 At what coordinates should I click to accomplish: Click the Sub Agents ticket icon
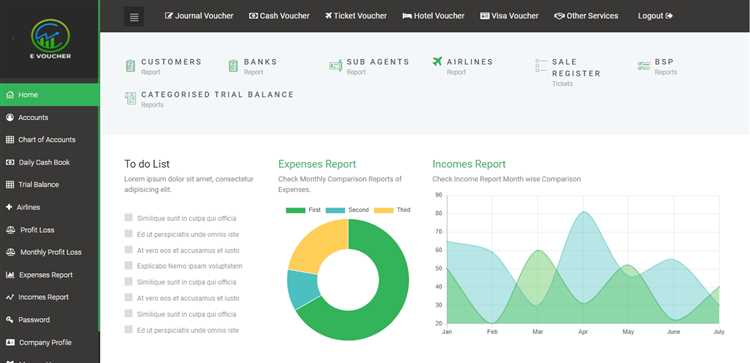335,66
